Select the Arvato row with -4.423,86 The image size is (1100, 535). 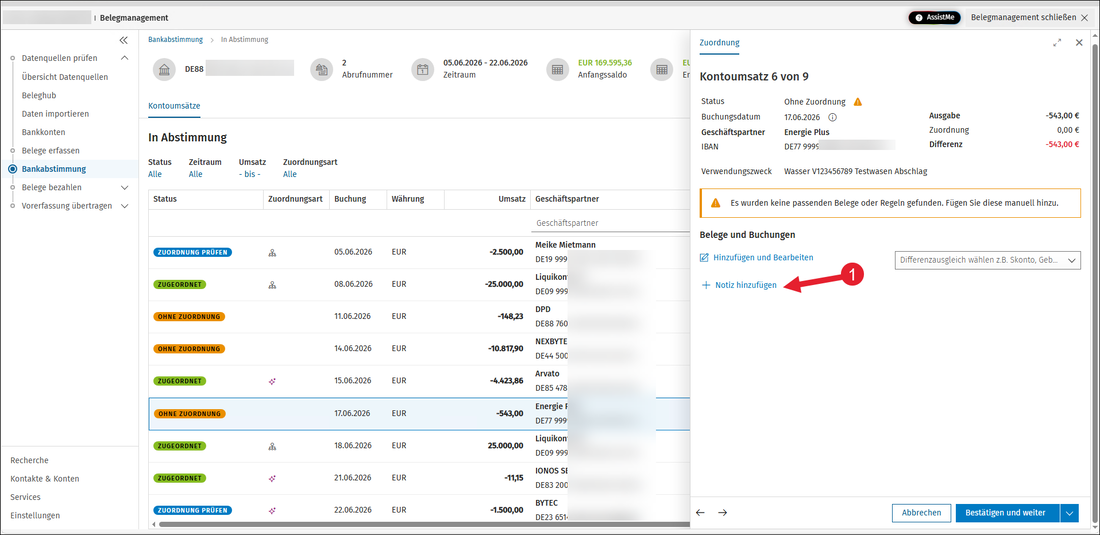[420, 381]
